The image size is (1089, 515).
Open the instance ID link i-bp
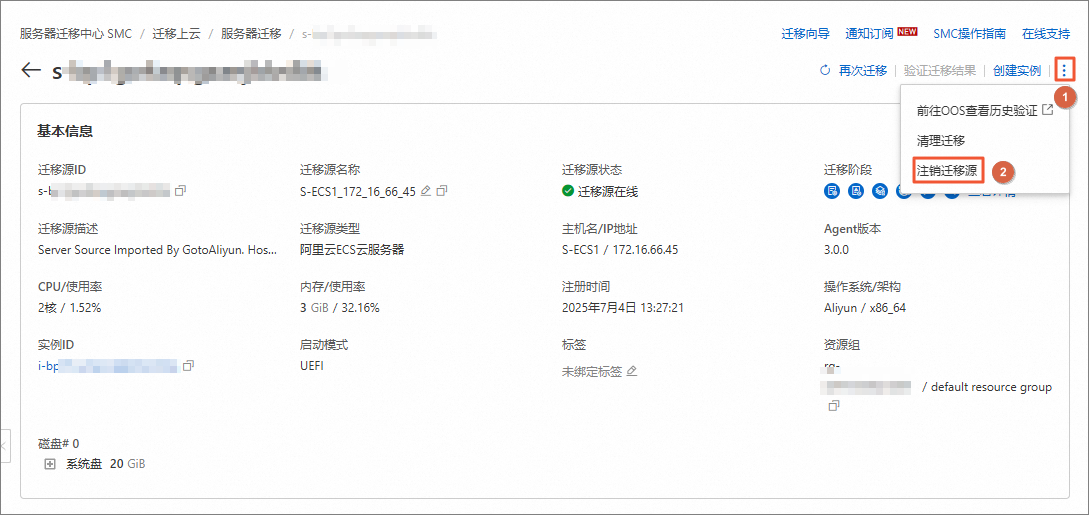coord(108,366)
